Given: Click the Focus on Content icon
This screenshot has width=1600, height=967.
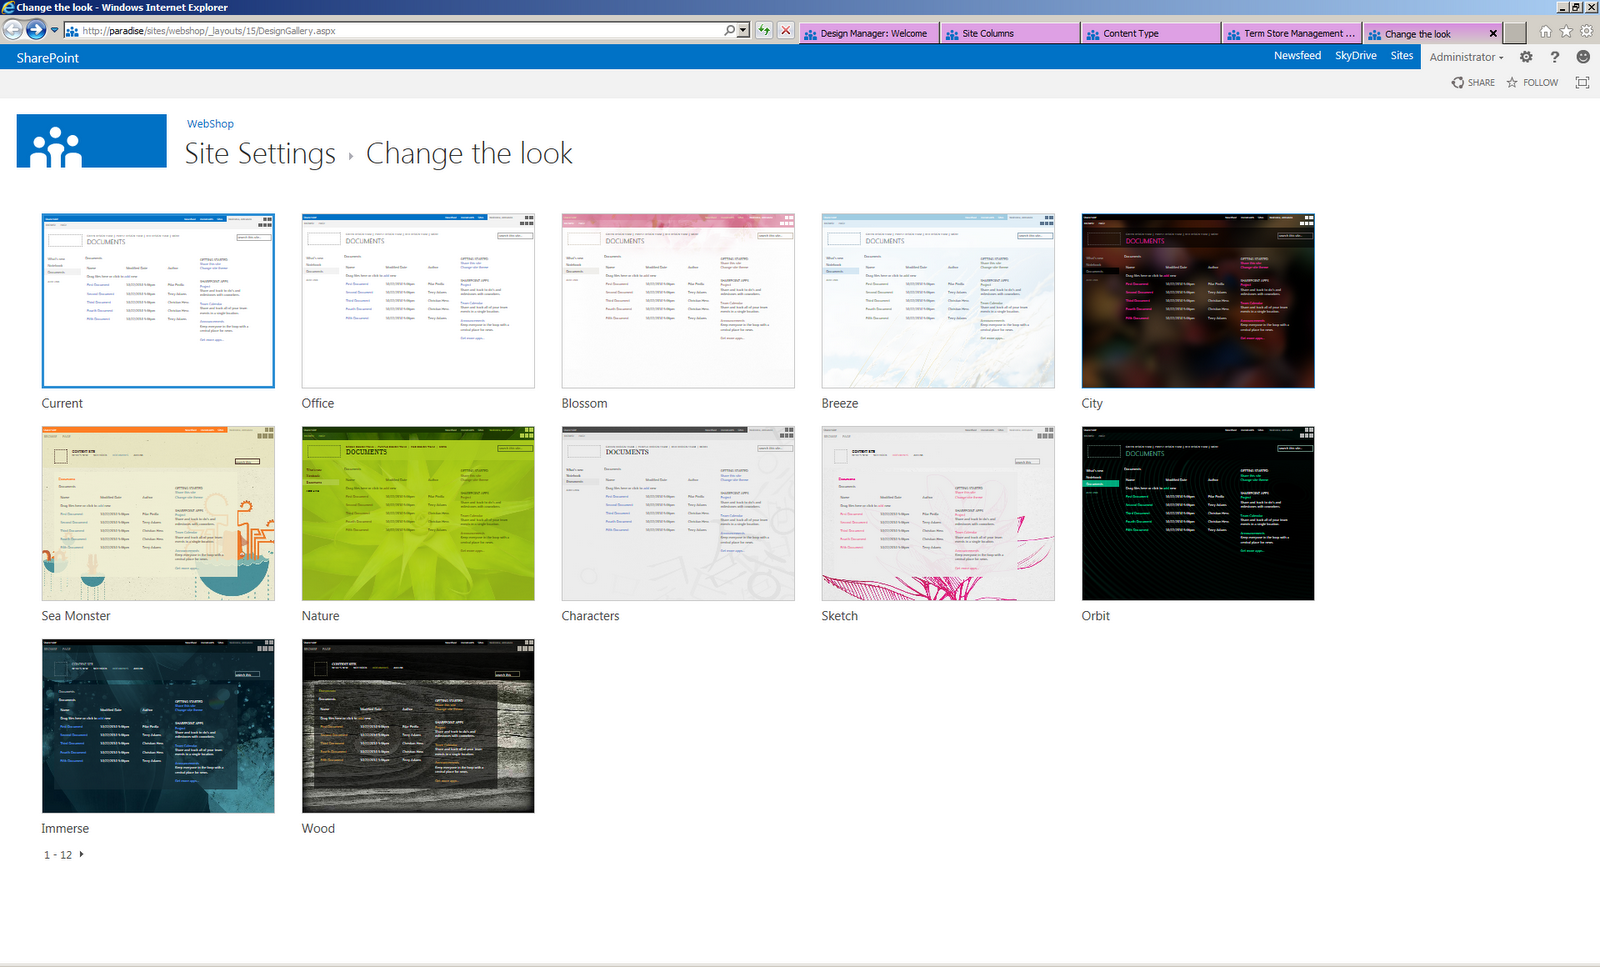Looking at the screenshot, I should click(x=1582, y=83).
